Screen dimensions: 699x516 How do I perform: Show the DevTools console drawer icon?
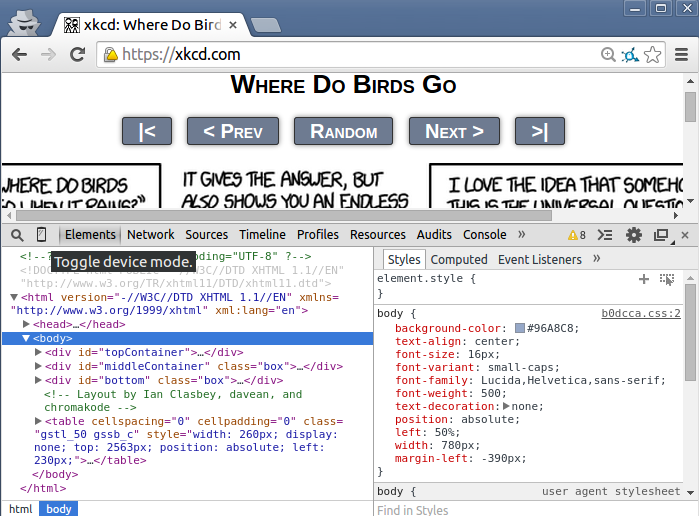point(604,235)
